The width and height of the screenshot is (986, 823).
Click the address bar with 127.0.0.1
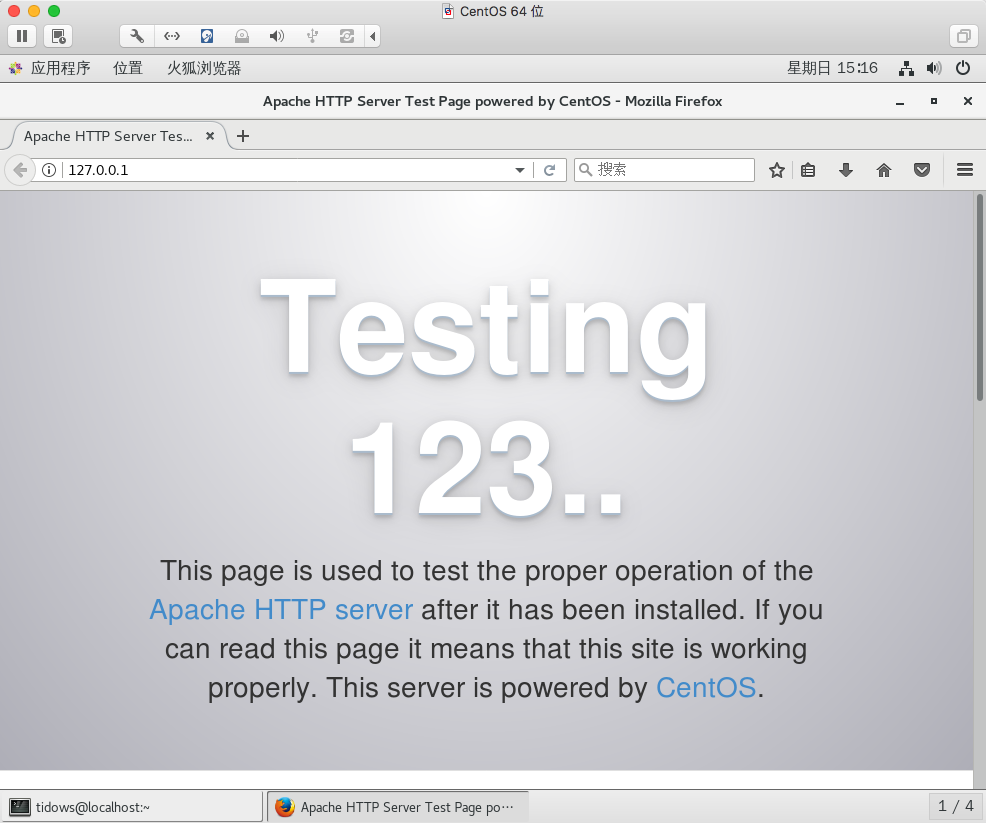click(286, 170)
